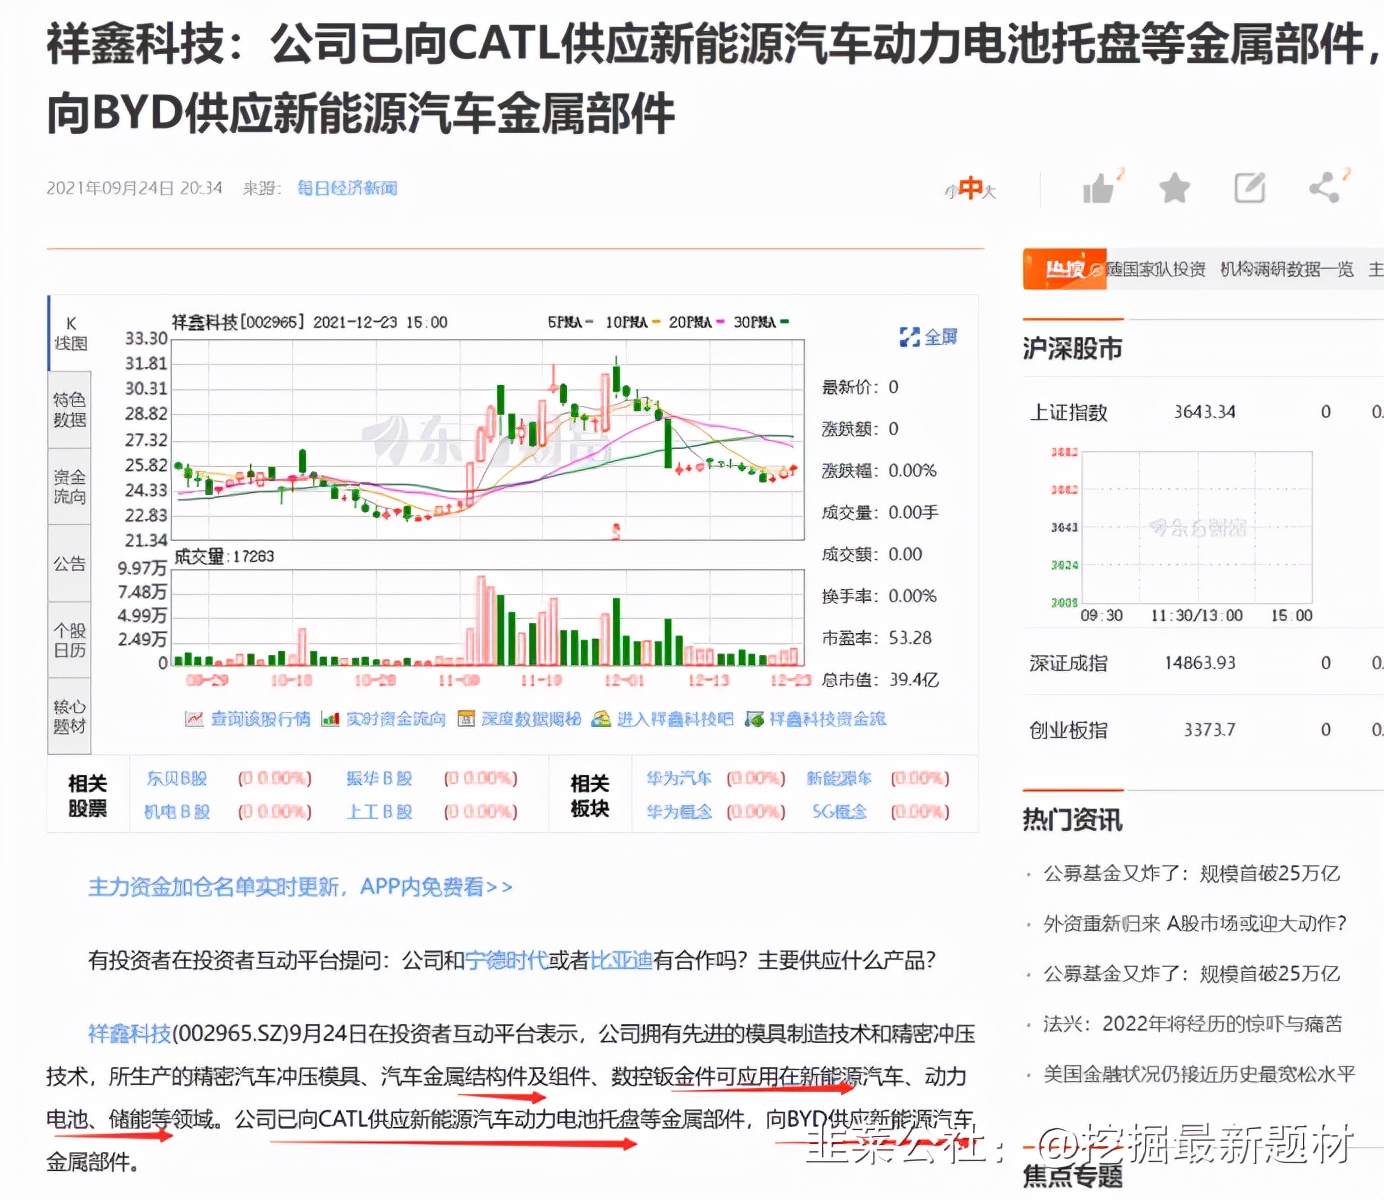Open news 美国金融状况仍接近历史最宽松水平
The width and height of the screenshot is (1384, 1200).
pyautogui.click(x=1199, y=1074)
